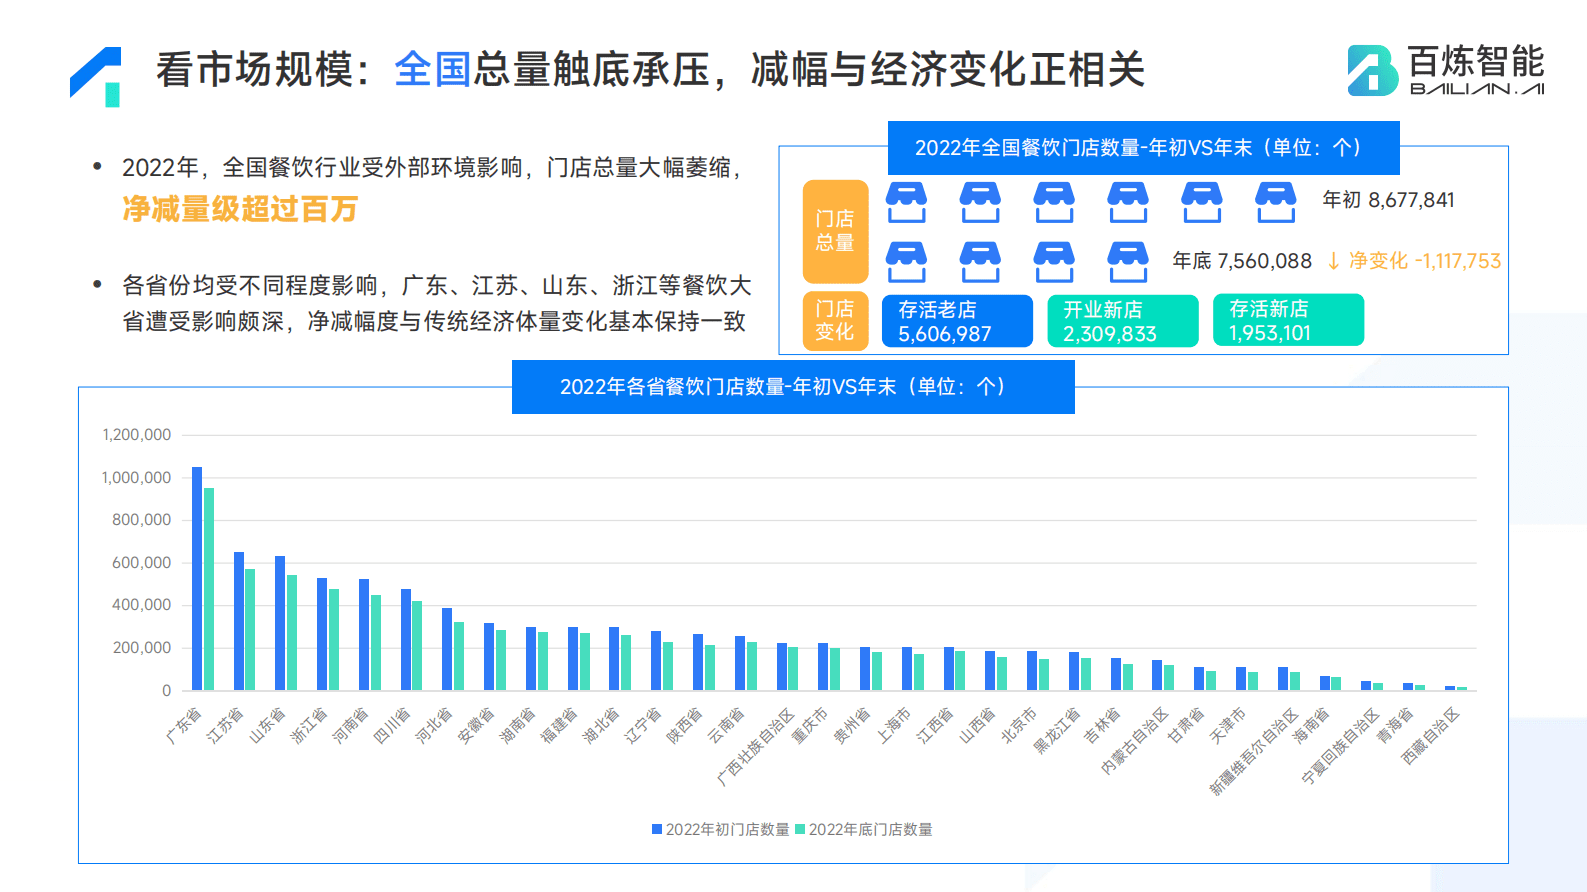Image resolution: width=1587 pixels, height=892 pixels.
Task: Click the 浙江省 year-end green bar
Action: (x=334, y=640)
